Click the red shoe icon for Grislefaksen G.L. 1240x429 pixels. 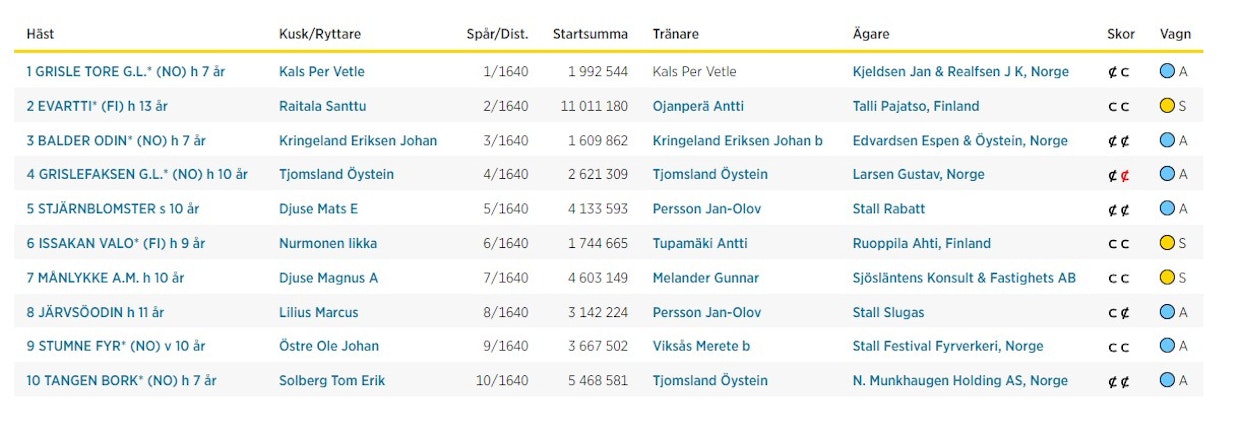coord(1125,175)
